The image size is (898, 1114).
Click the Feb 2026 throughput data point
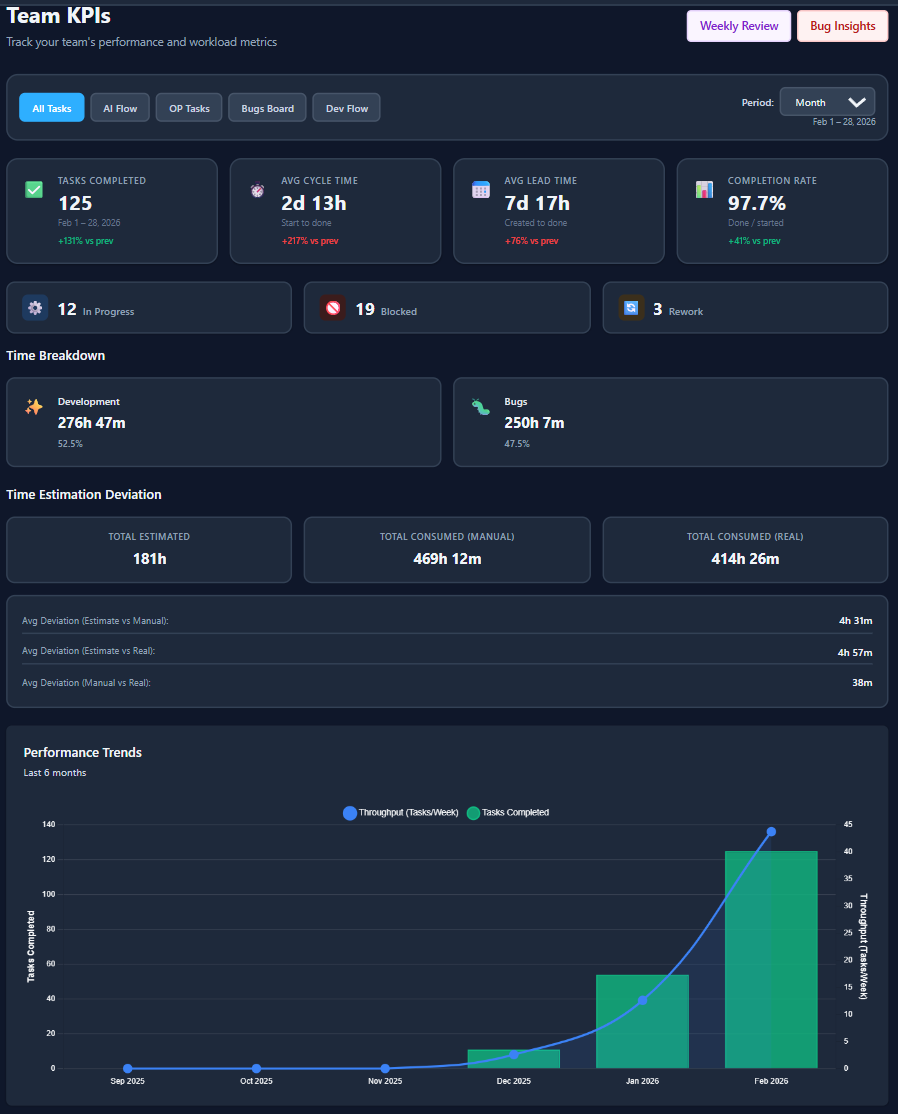click(x=771, y=832)
